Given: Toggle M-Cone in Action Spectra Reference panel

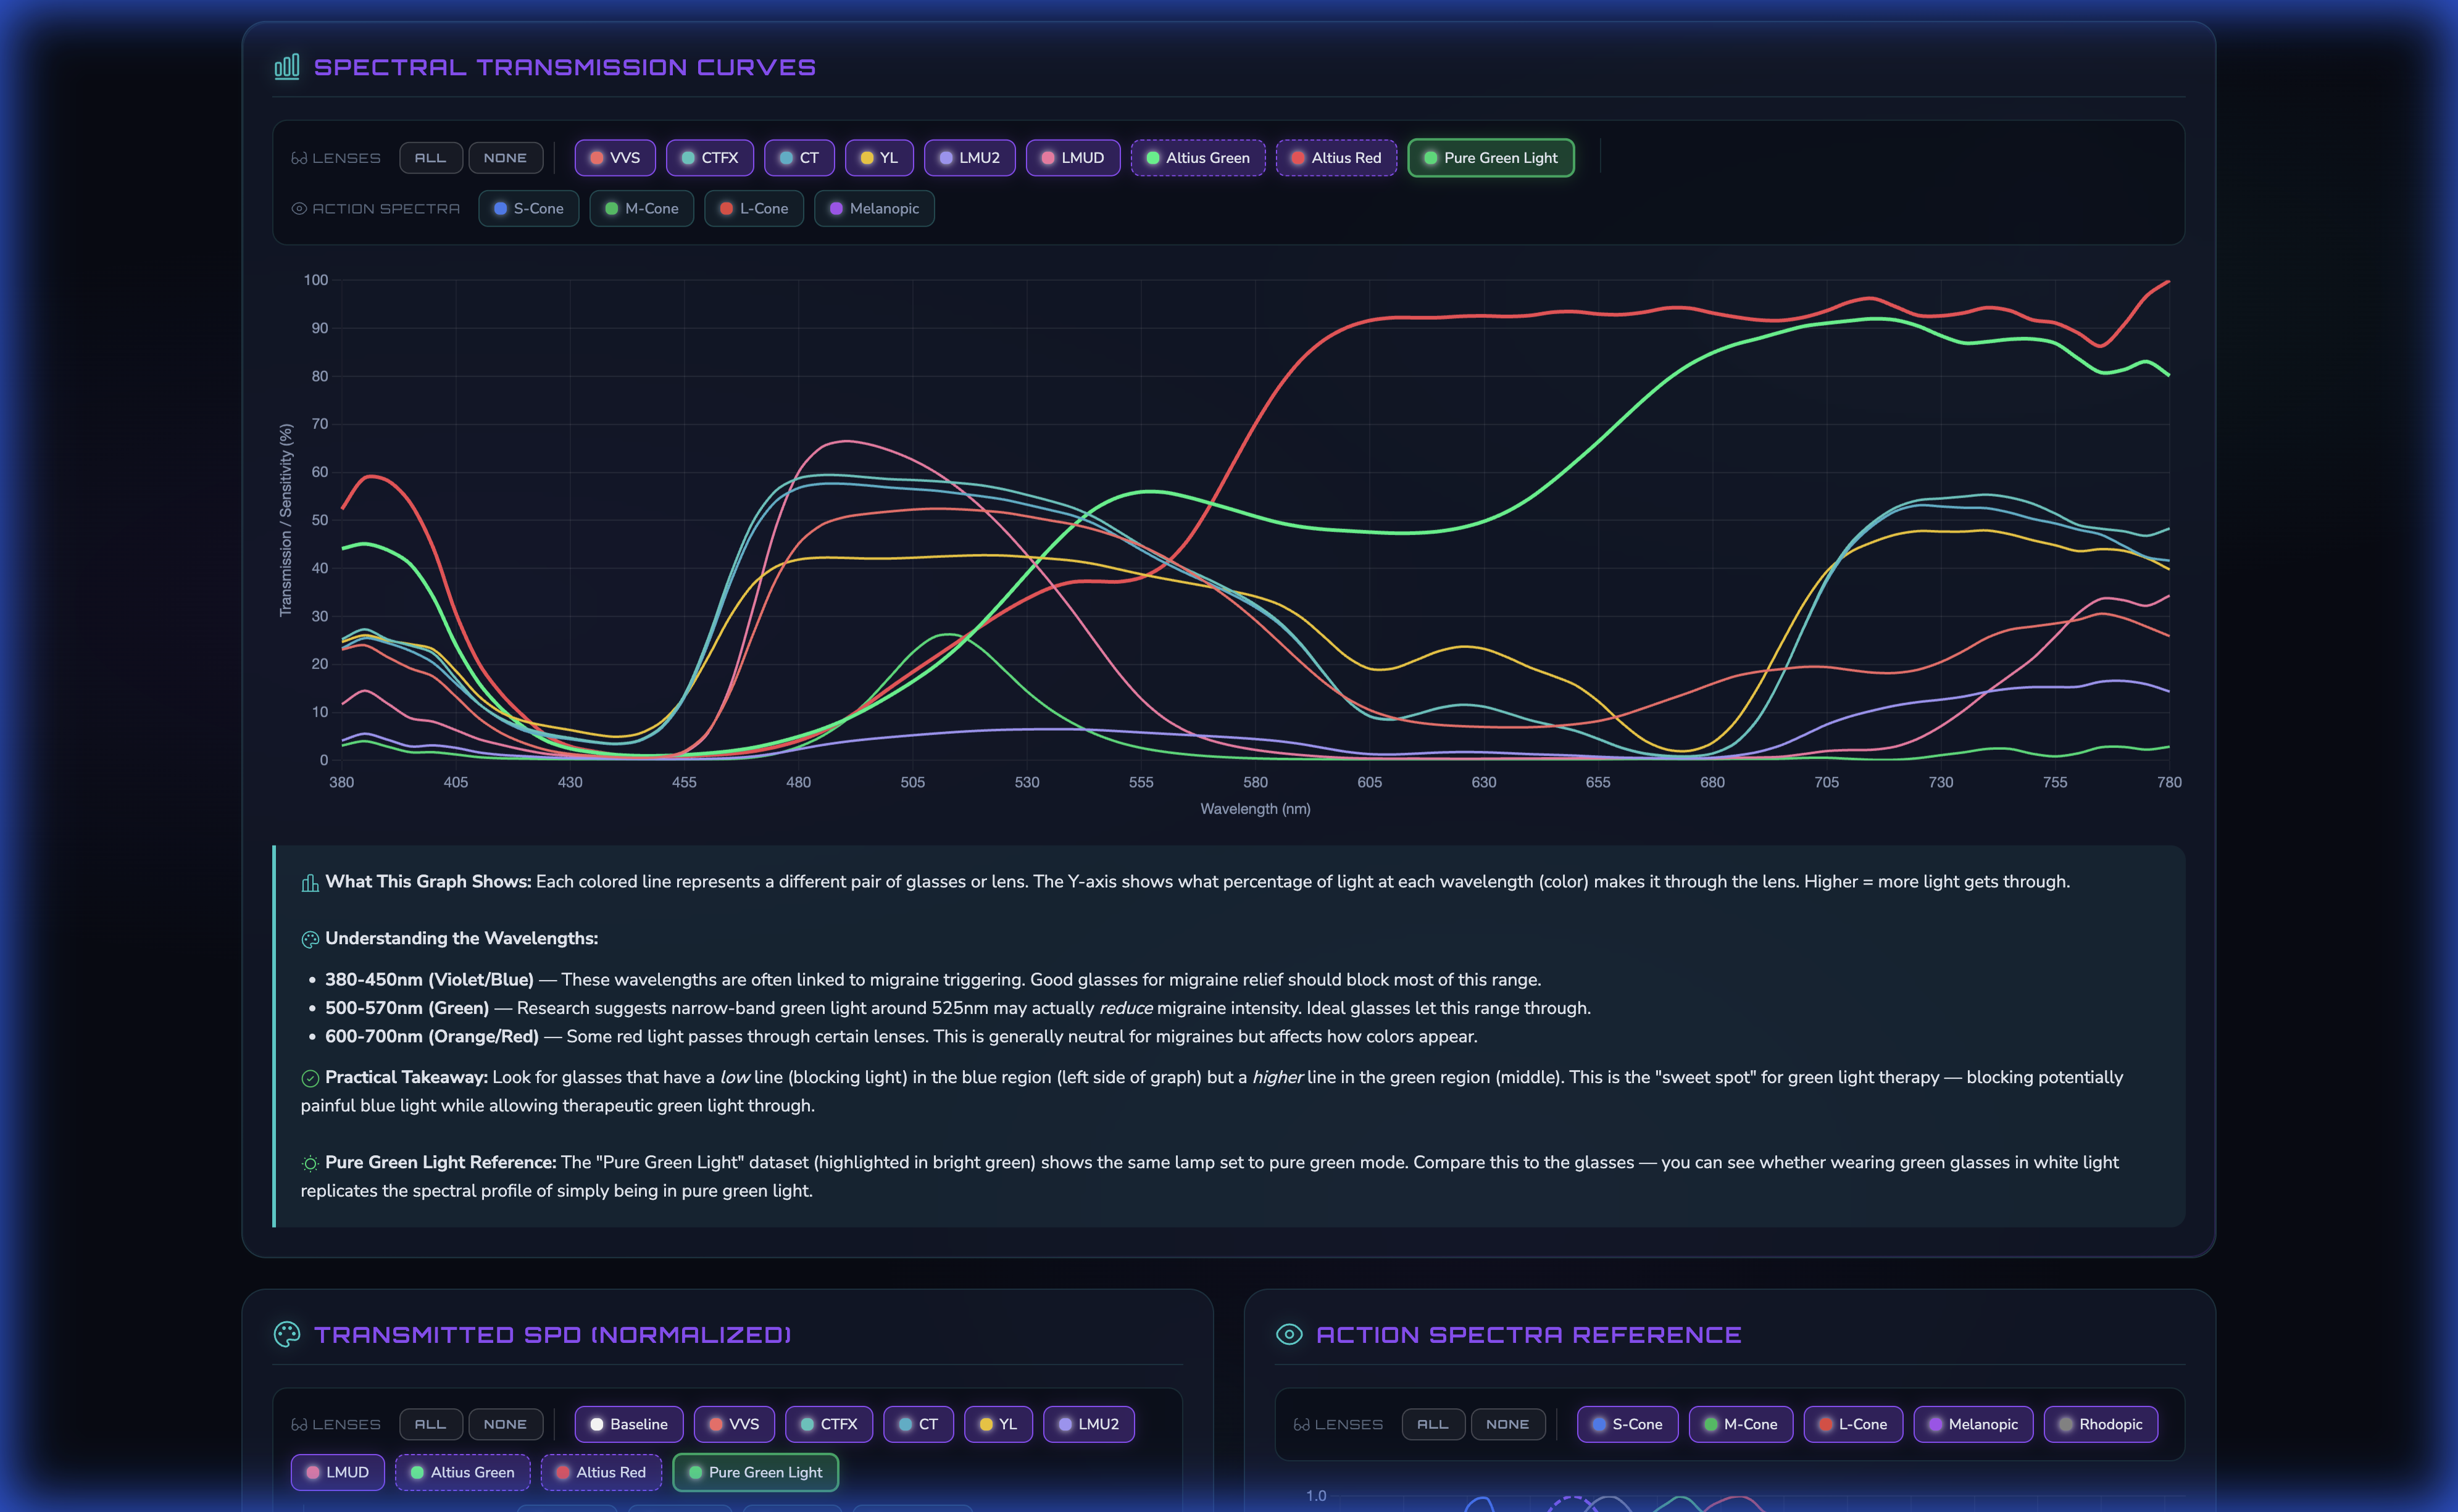Looking at the screenshot, I should click(x=1741, y=1424).
